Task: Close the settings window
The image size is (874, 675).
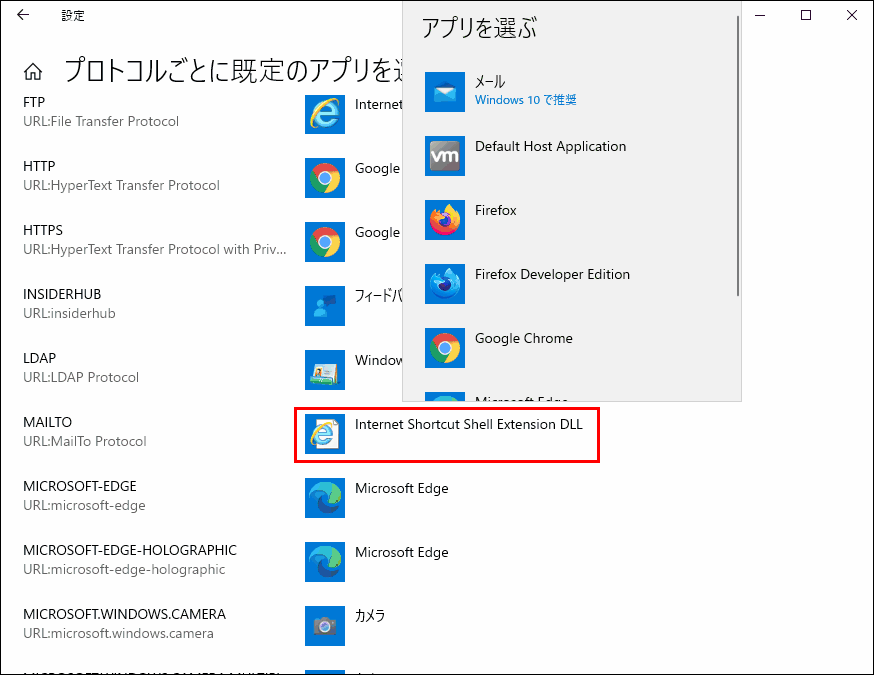Action: [851, 15]
